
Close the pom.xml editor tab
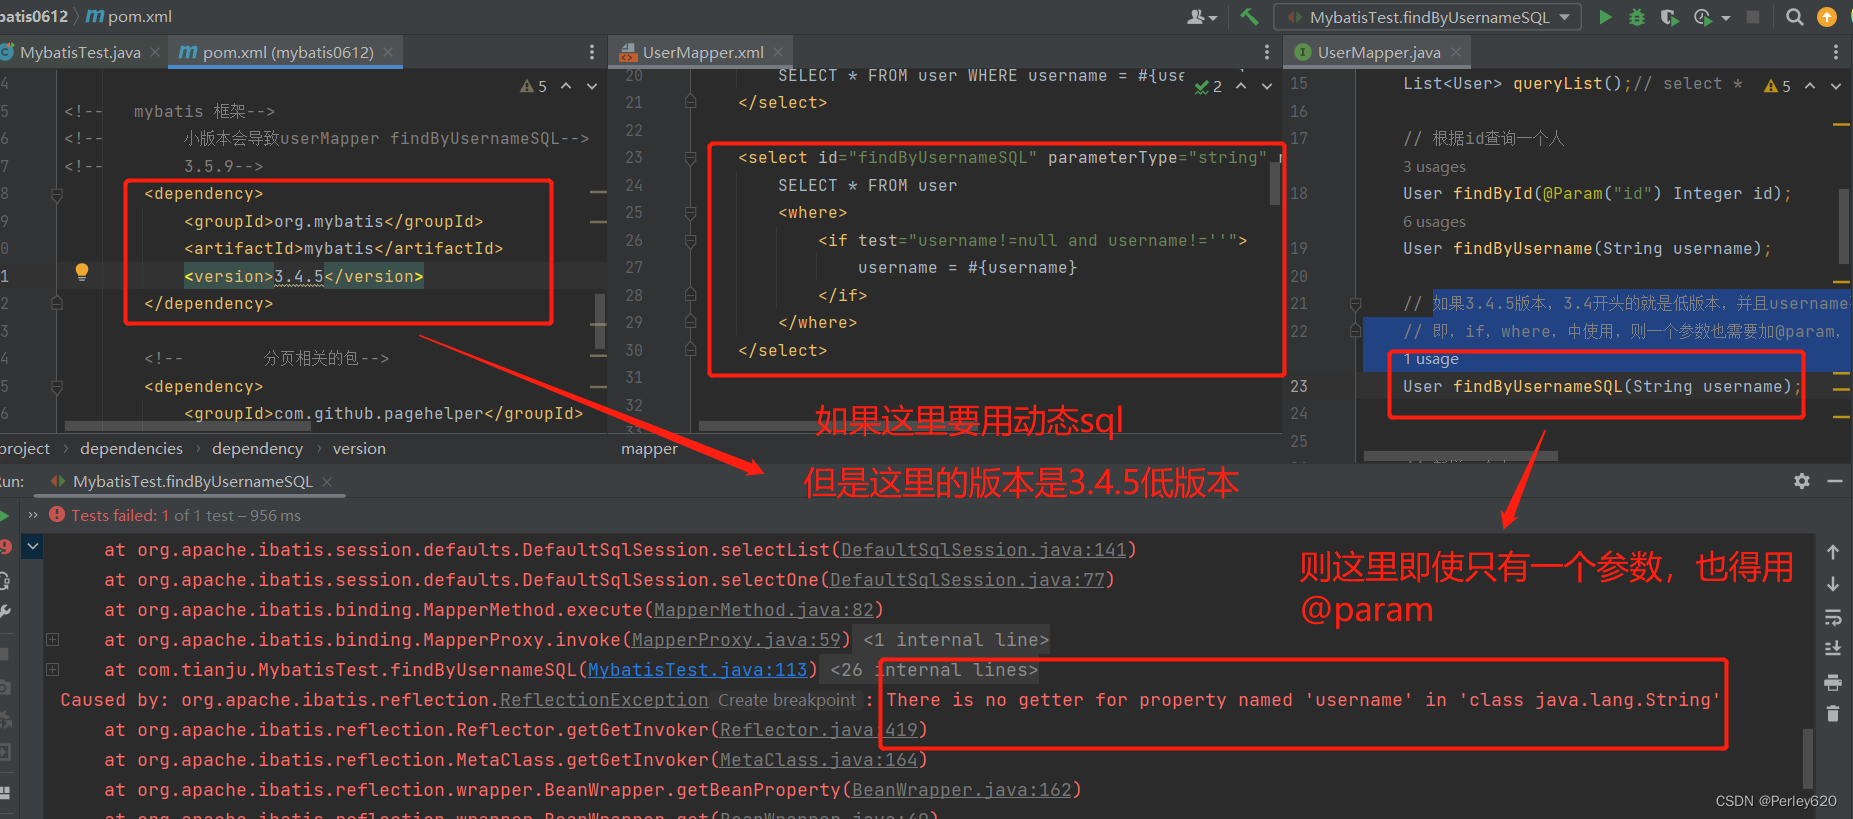388,52
